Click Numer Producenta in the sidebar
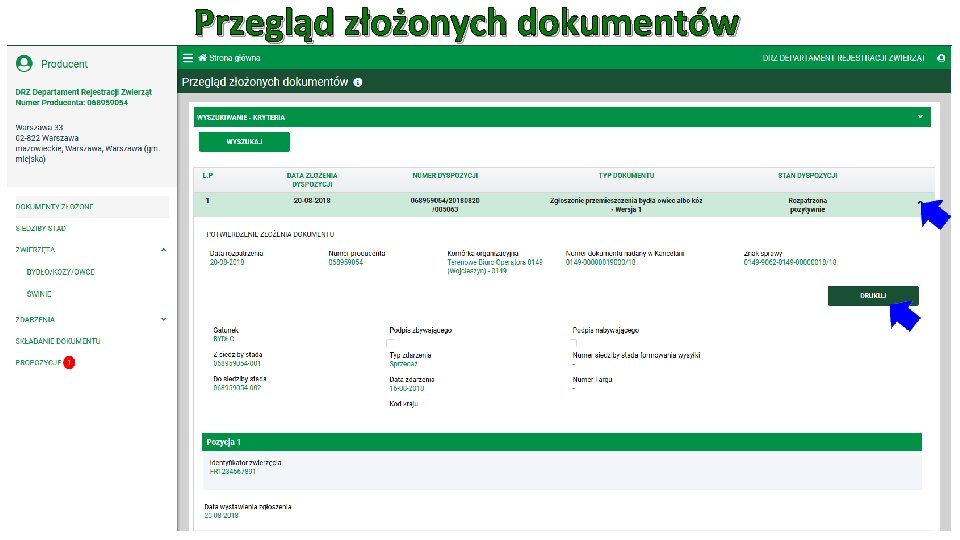This screenshot has width=960, height=540. [72, 102]
